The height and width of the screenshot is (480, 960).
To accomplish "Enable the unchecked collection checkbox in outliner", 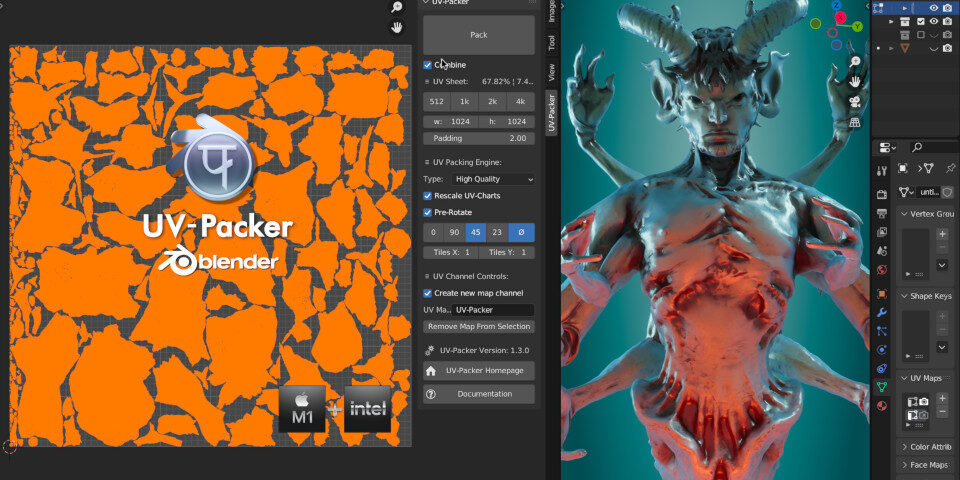I will 921,34.
